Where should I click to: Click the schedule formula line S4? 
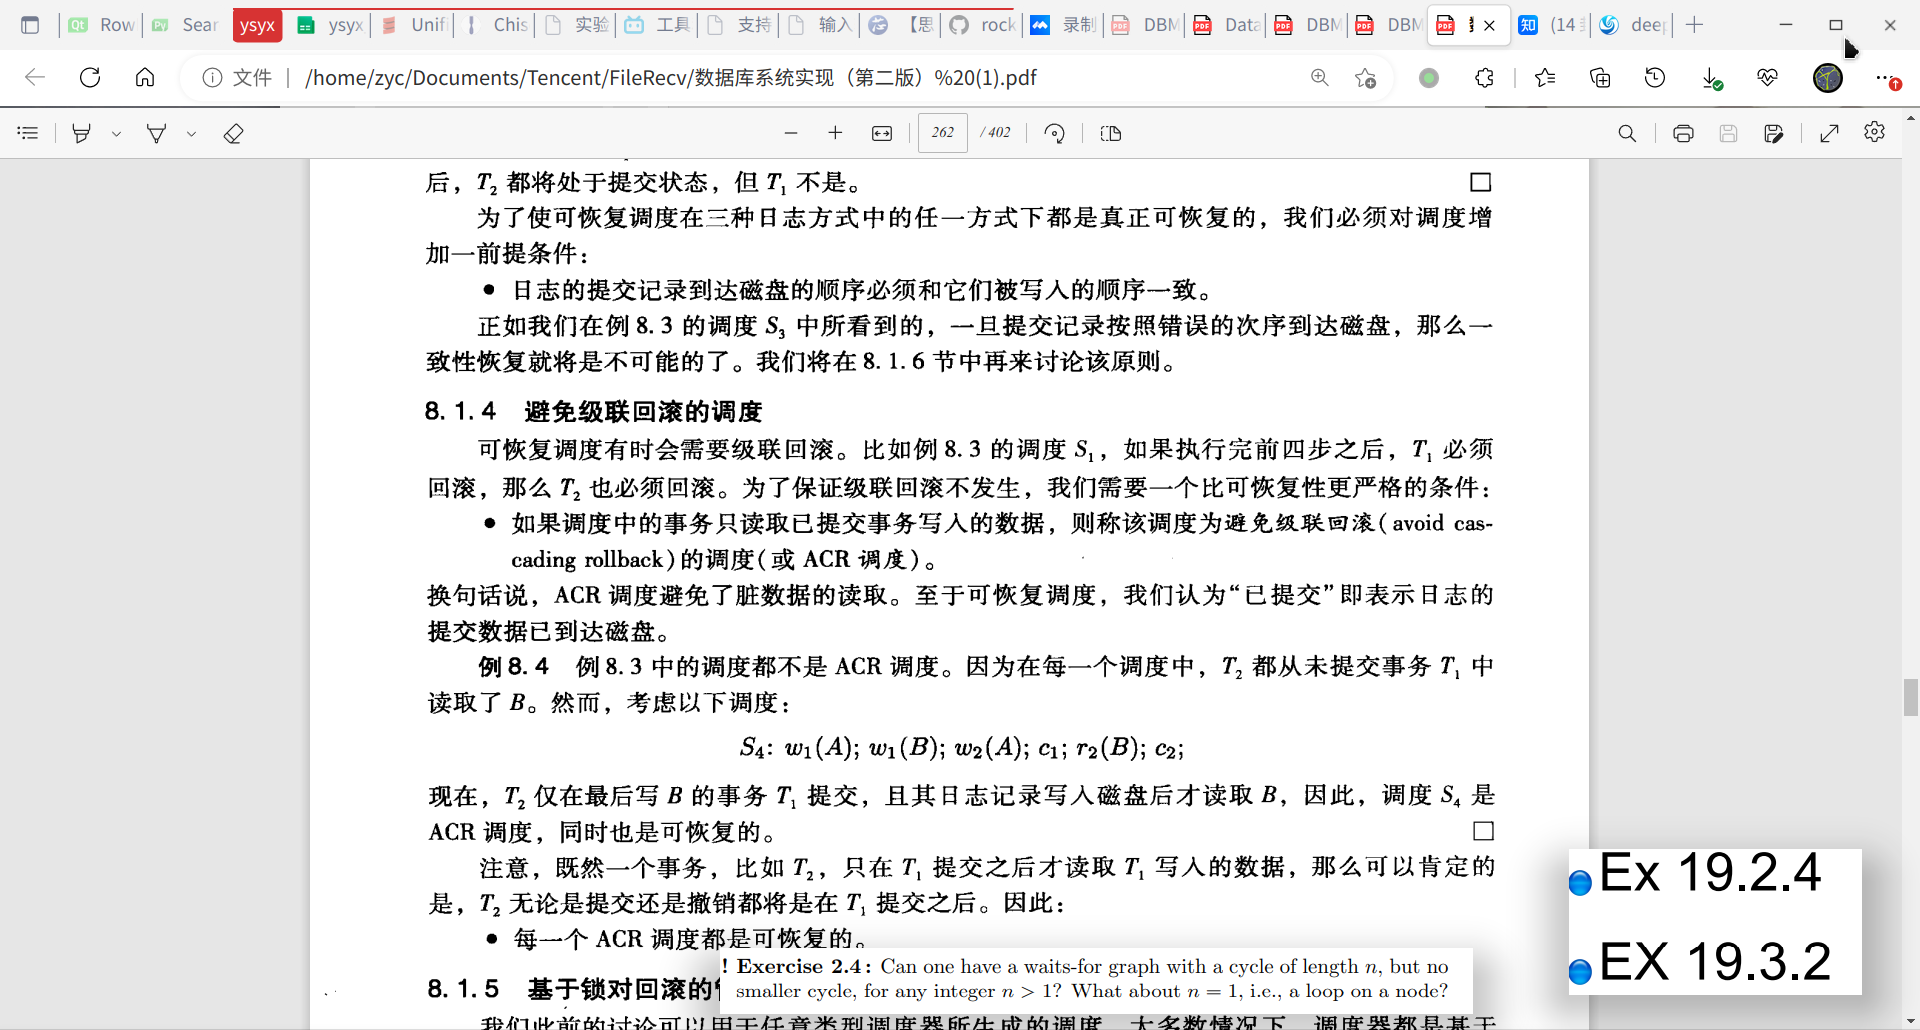tap(962, 748)
